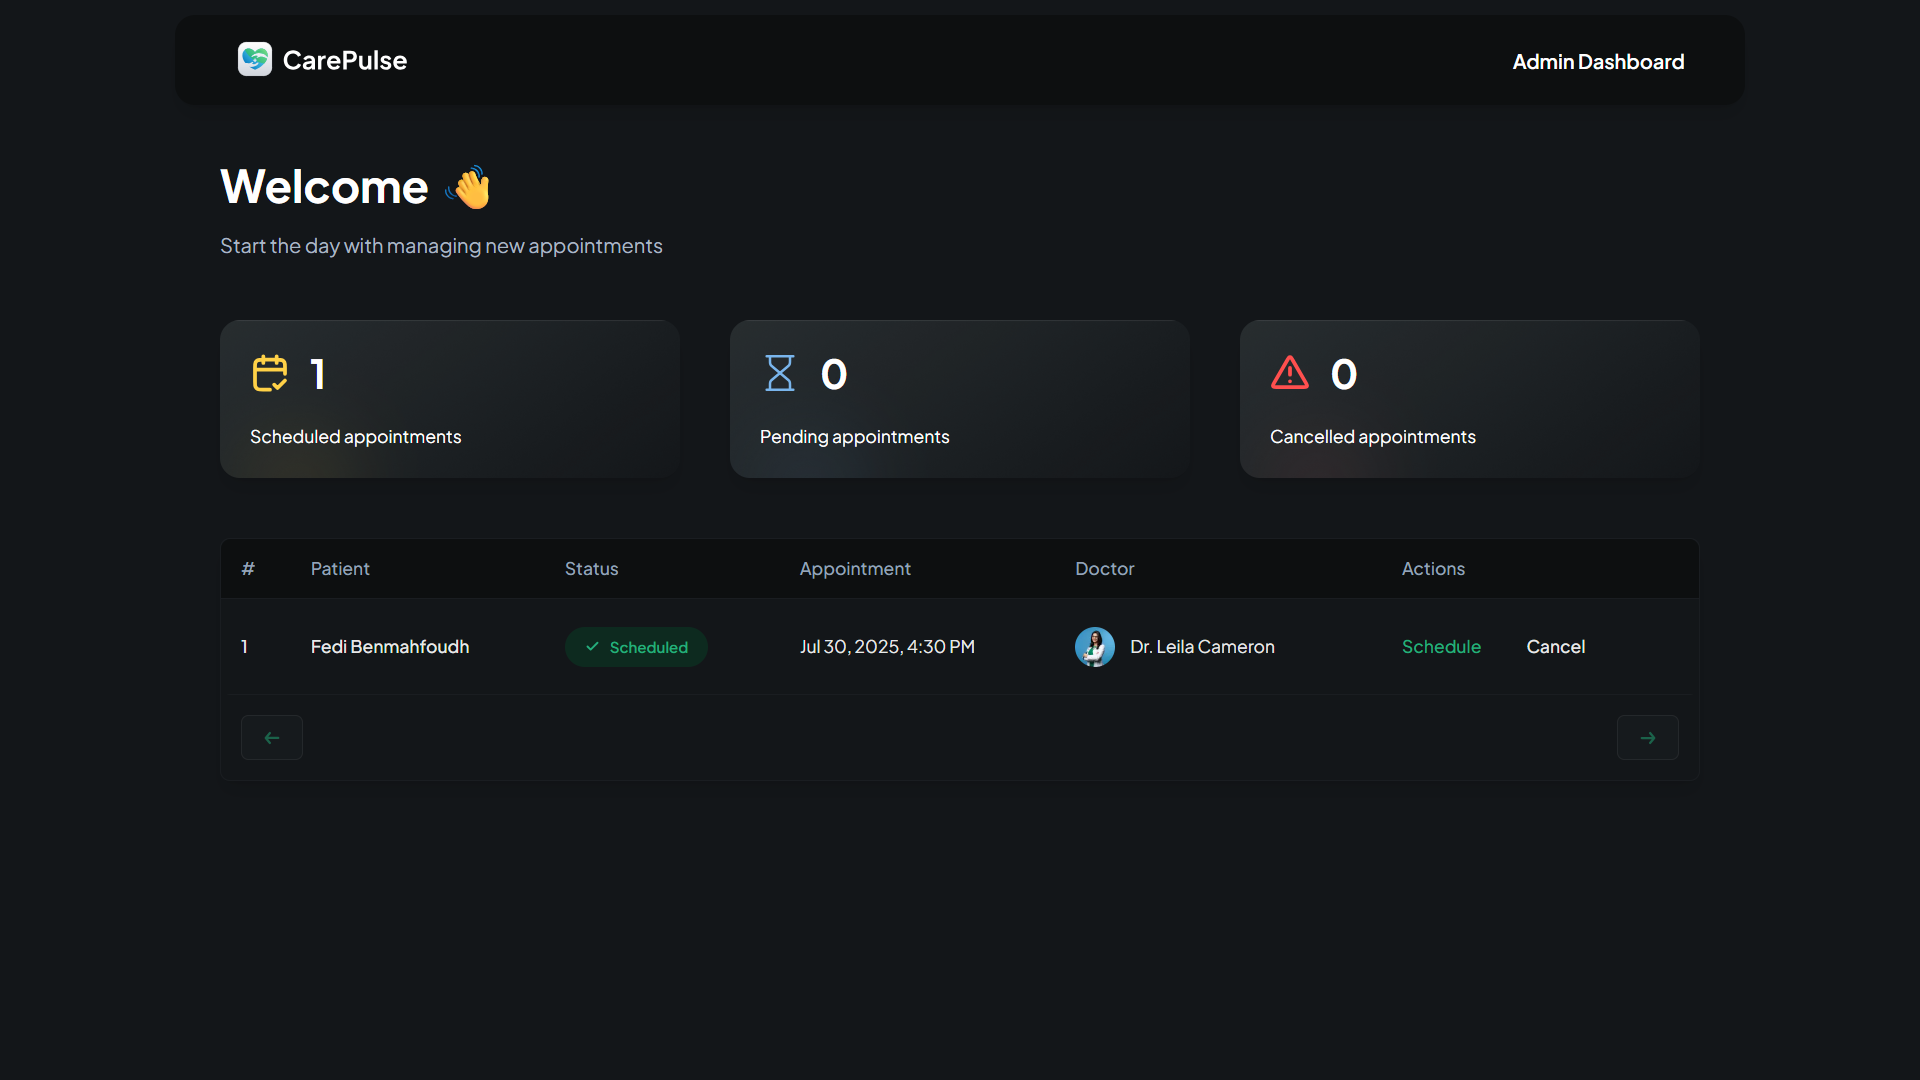Screen dimensions: 1920x1080
Task: Click the Patient column header
Action: (x=340, y=569)
